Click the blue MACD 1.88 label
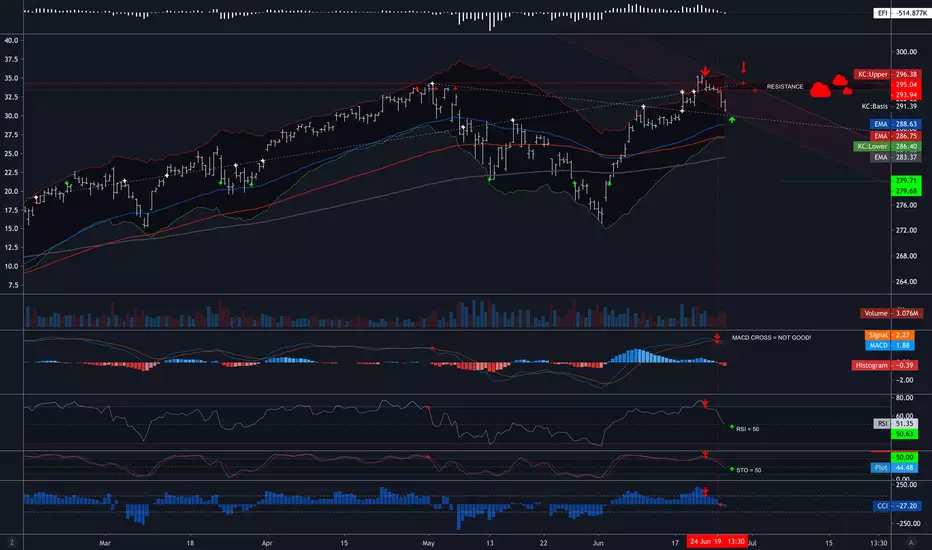The width and height of the screenshot is (932, 550). 889,345
